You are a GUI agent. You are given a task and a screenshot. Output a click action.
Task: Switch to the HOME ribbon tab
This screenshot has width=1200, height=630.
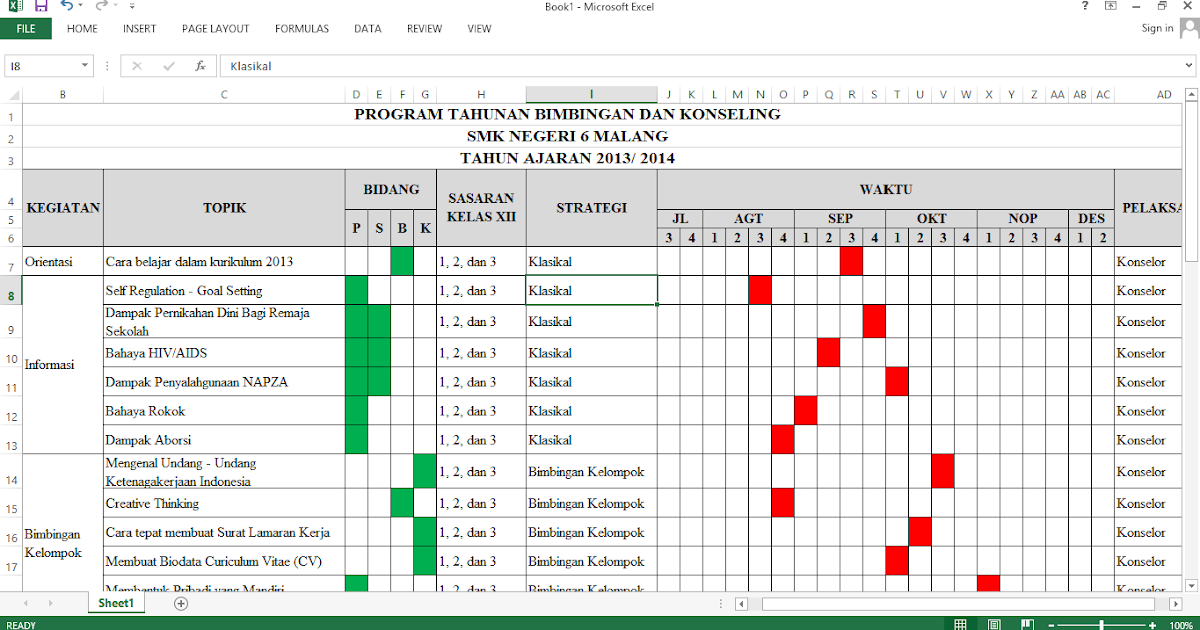(x=82, y=29)
